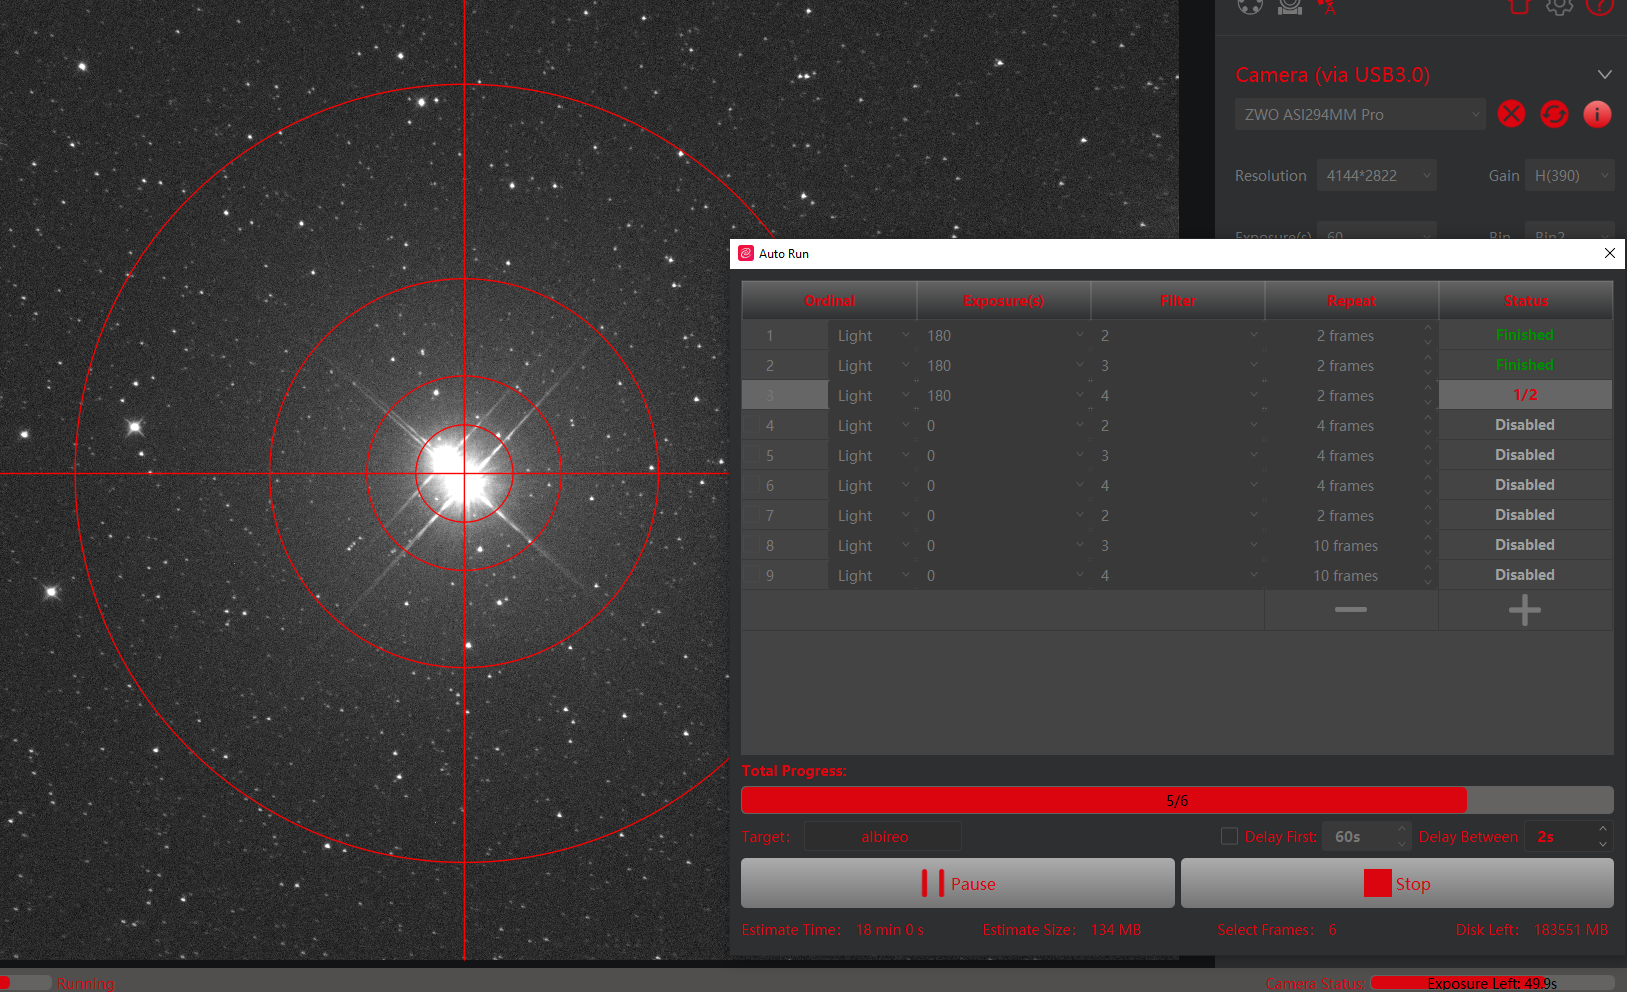Image resolution: width=1627 pixels, height=992 pixels.
Task: Collapse the Camera (via USB3.0) section chevron
Action: 1604,75
